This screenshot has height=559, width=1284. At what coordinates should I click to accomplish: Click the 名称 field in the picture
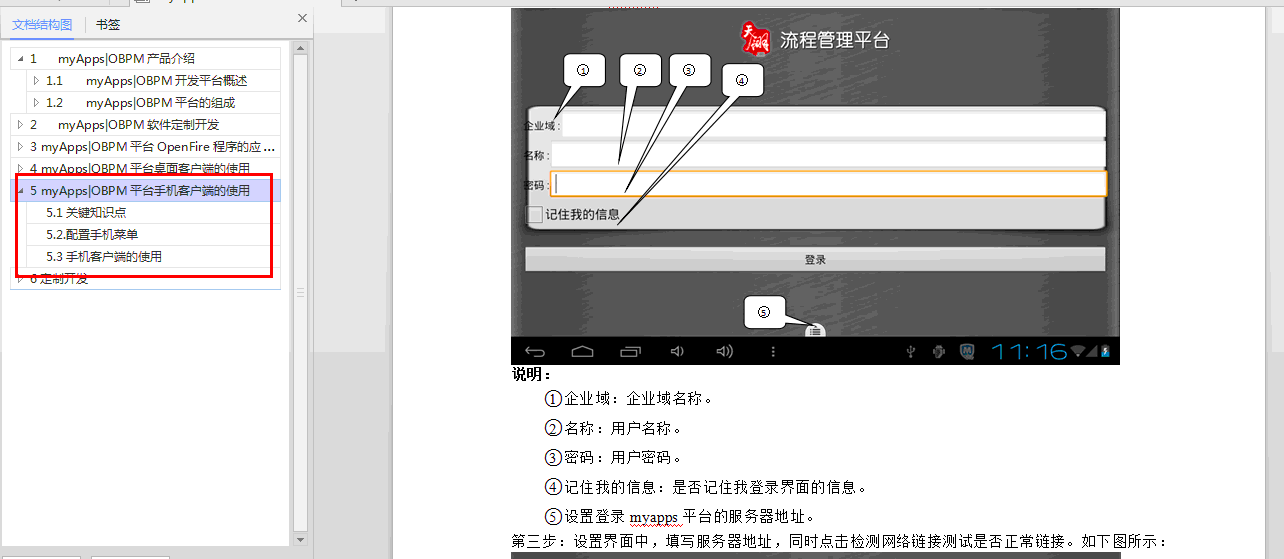pyautogui.click(x=828, y=155)
